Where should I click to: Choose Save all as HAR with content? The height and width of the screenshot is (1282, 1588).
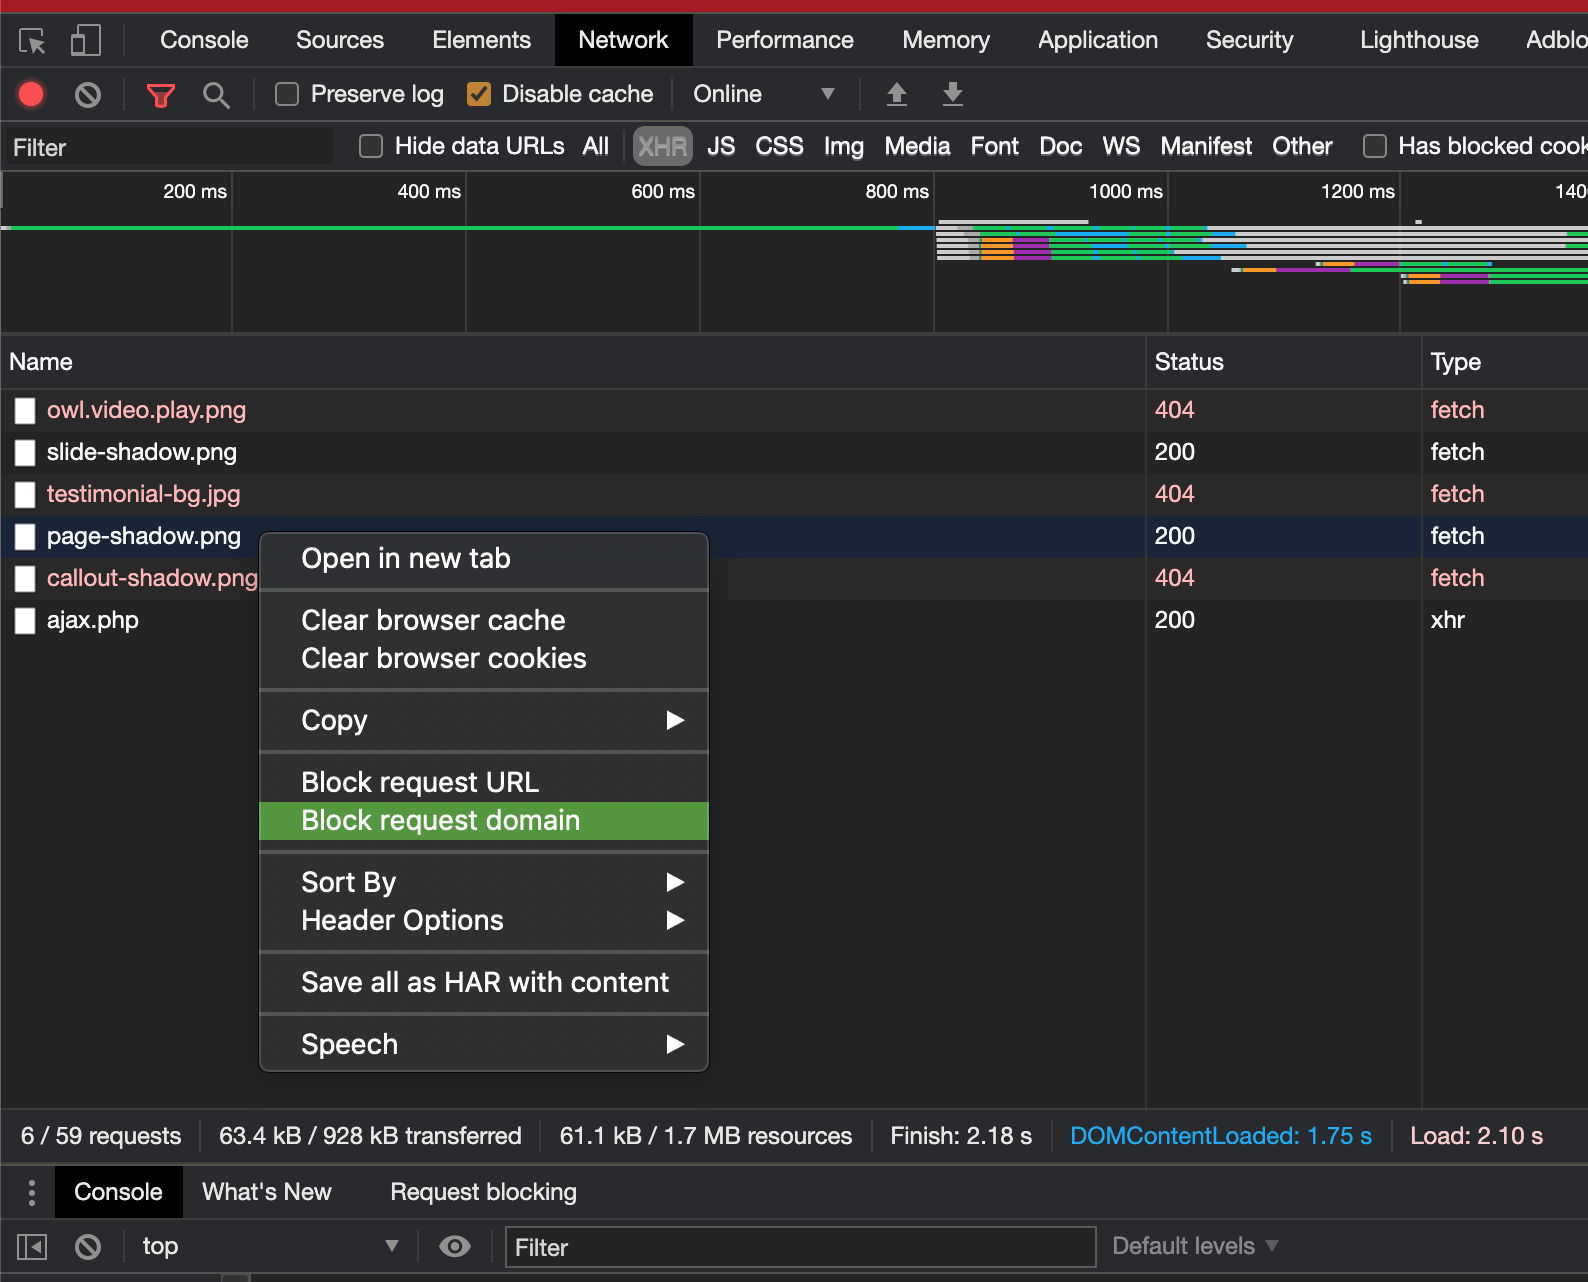point(484,983)
